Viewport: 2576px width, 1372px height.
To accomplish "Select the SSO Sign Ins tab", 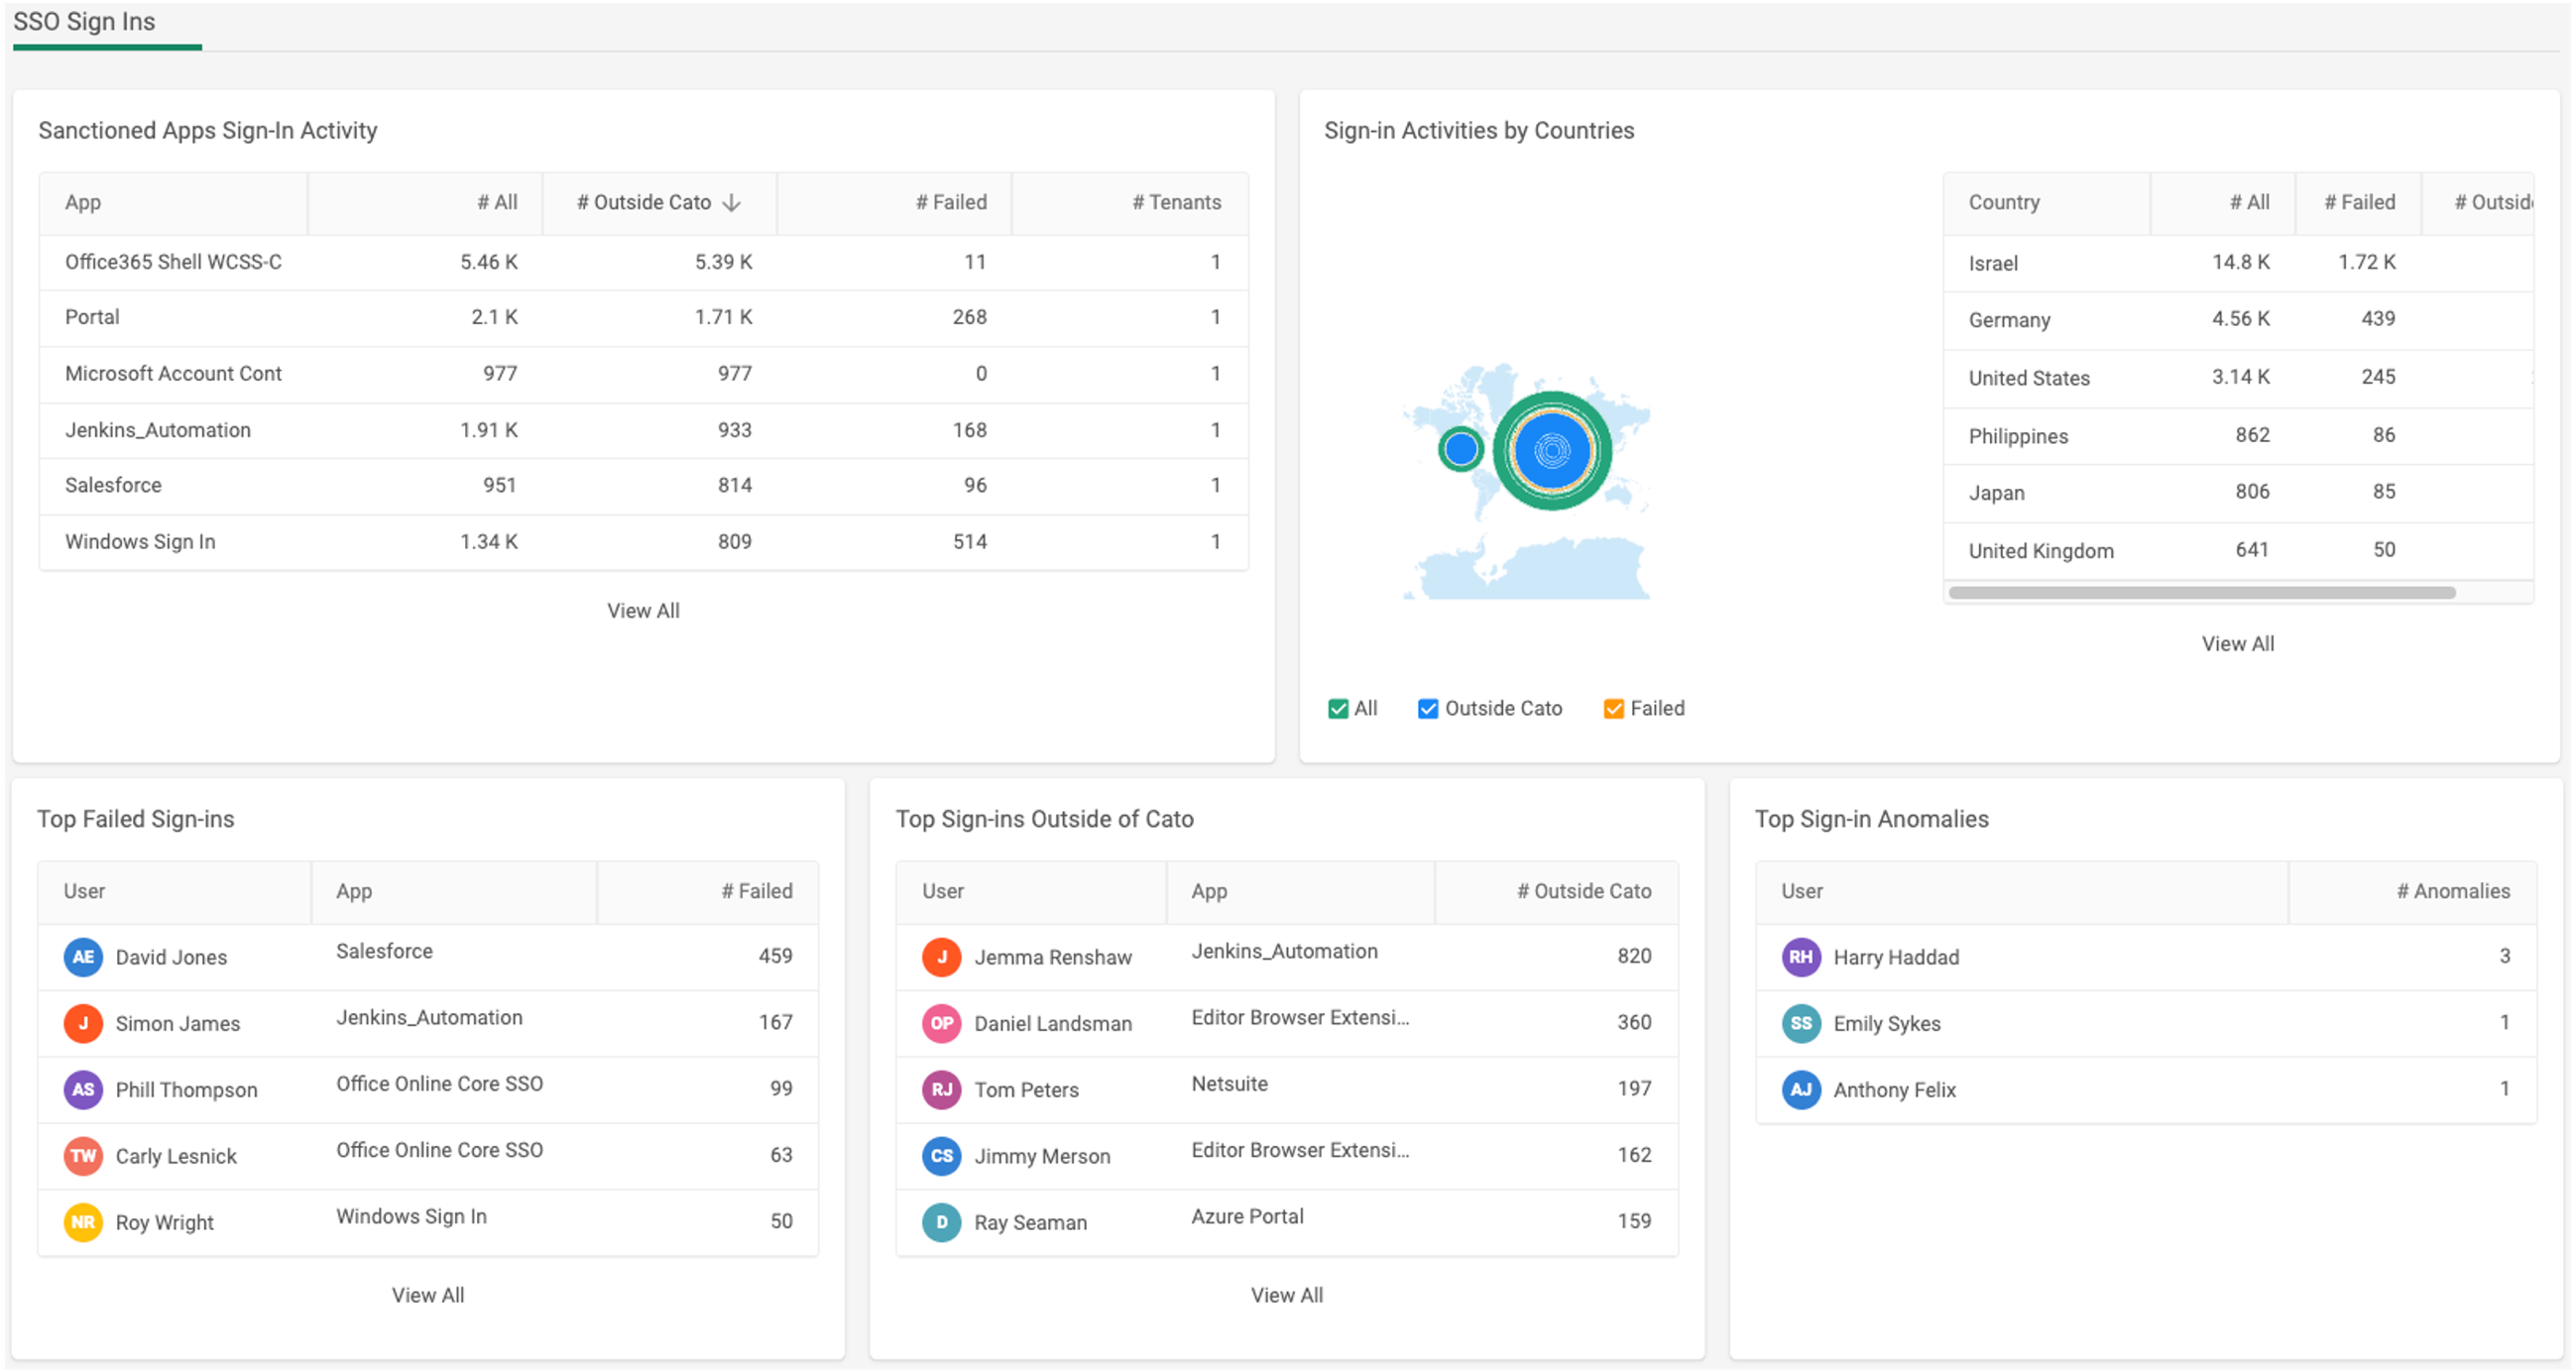I will coord(85,21).
